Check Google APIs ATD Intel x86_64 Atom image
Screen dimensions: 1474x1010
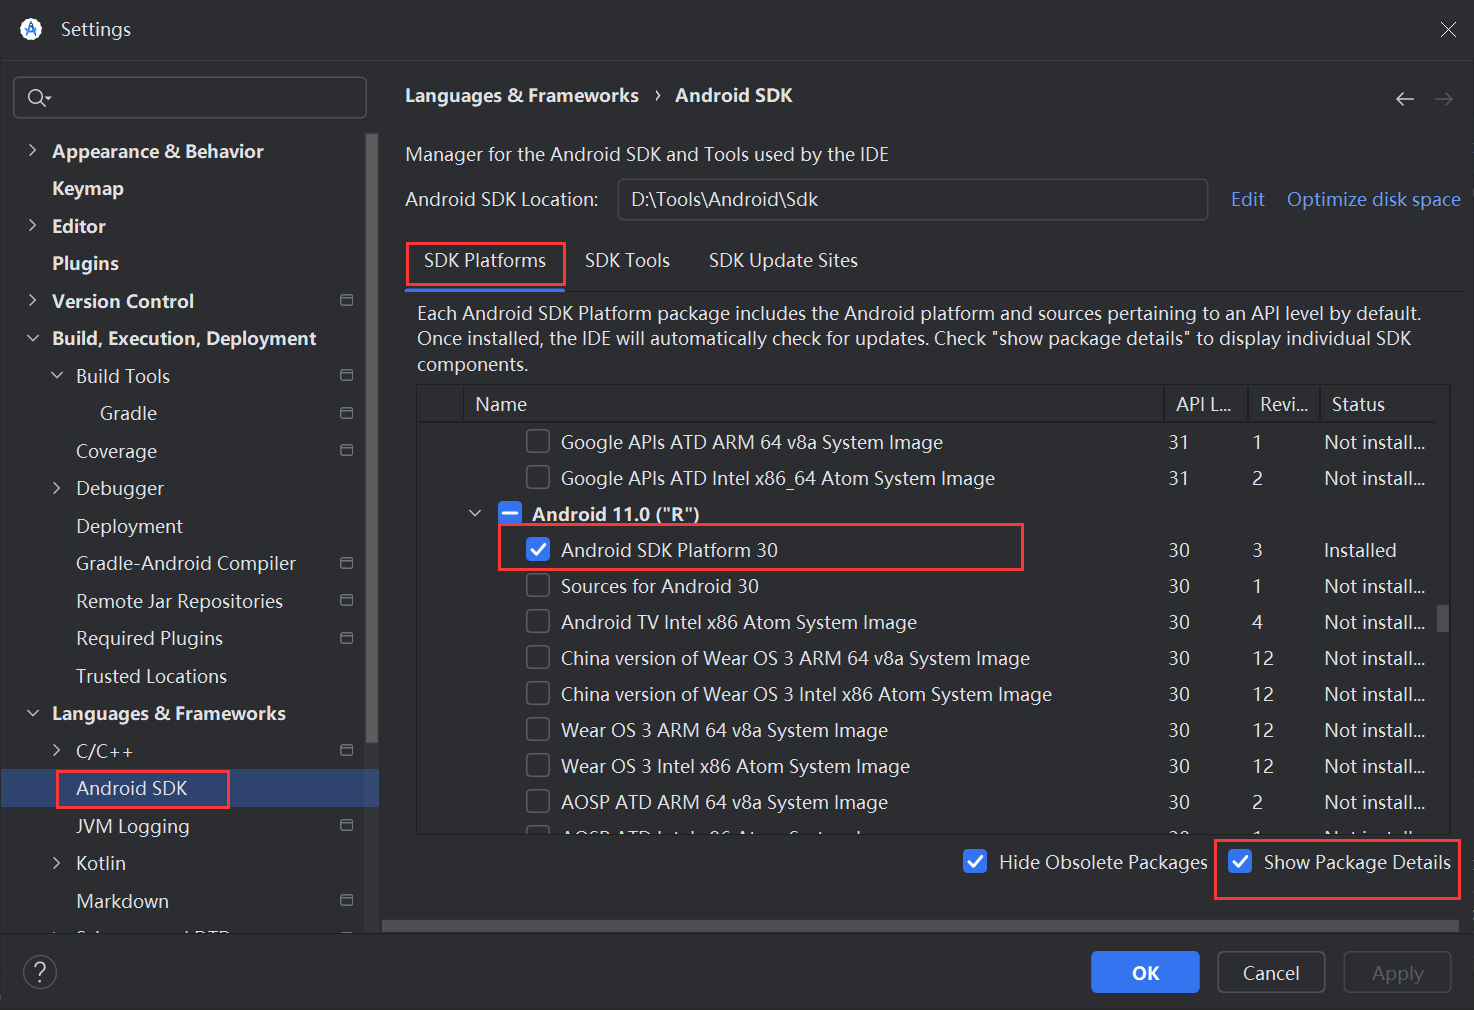tap(538, 477)
